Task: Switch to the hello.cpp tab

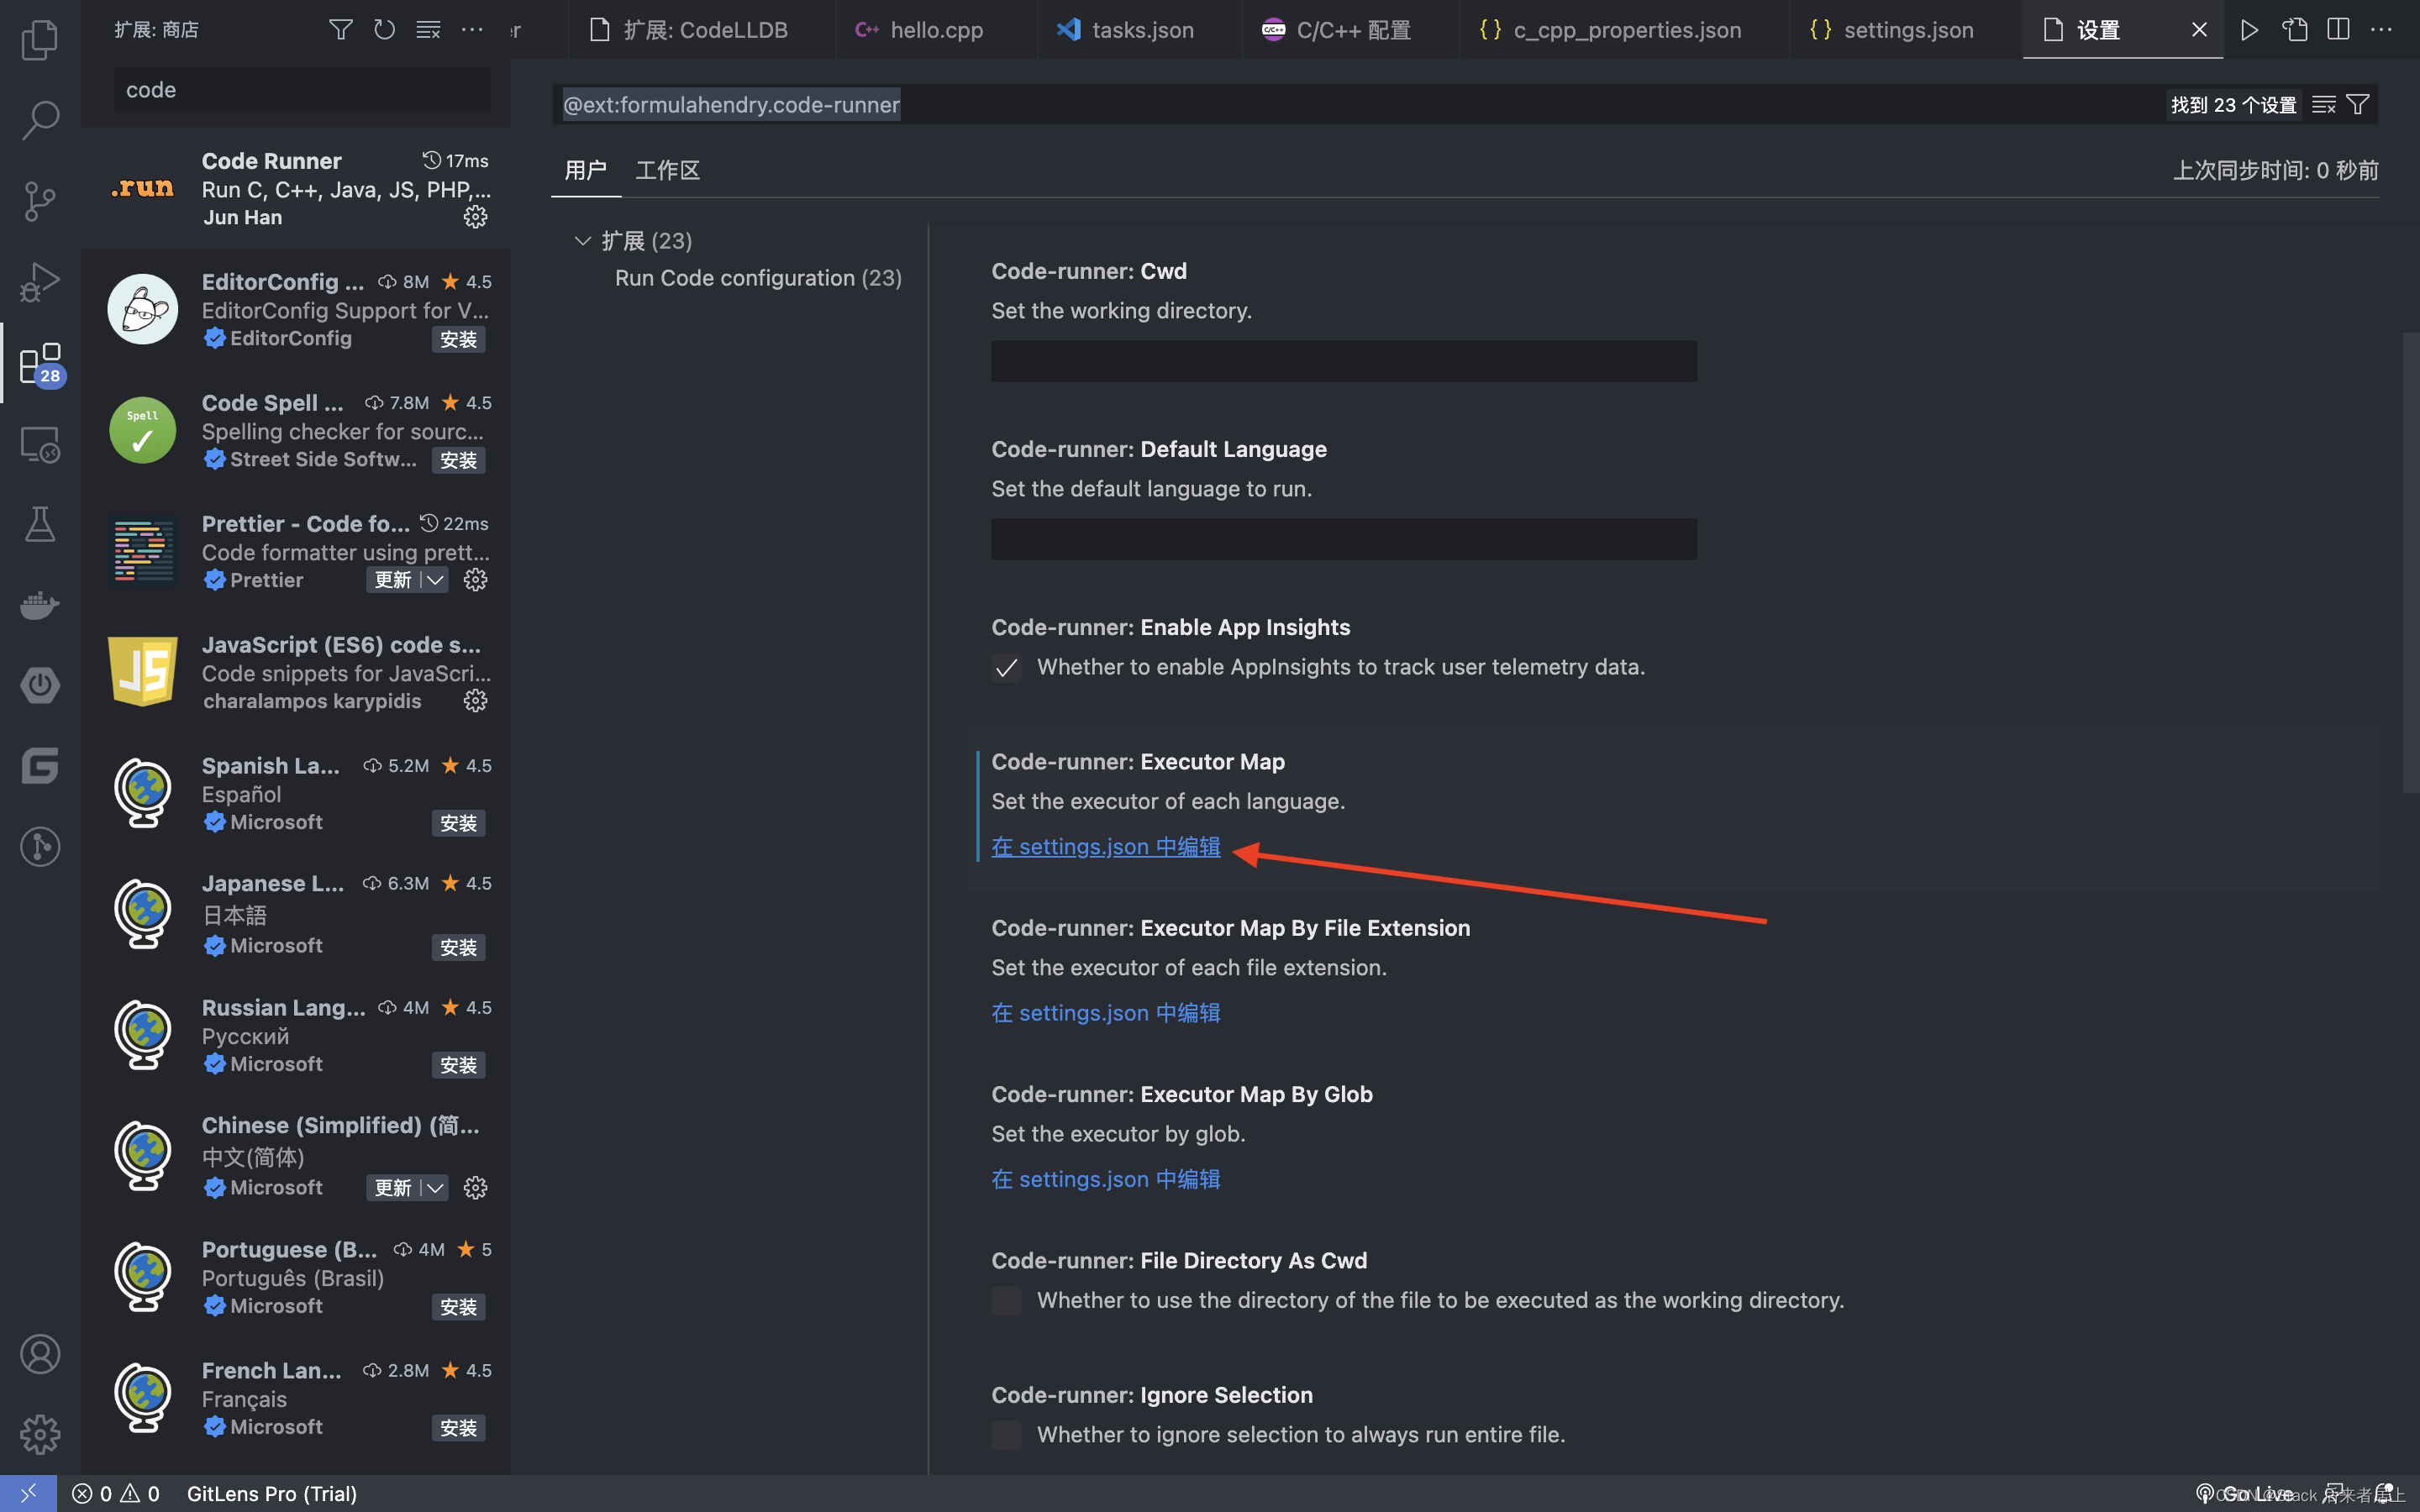Action: point(936,30)
